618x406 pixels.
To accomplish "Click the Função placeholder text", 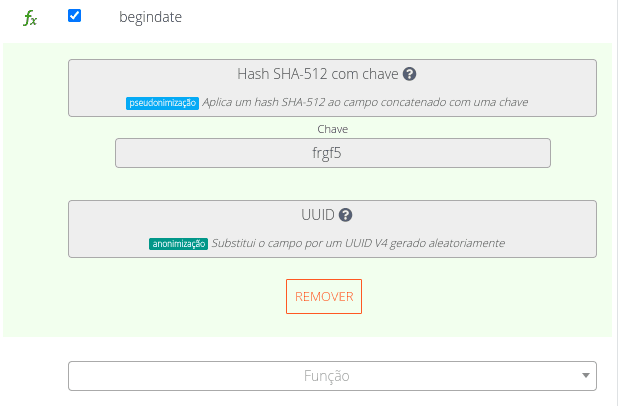I will (x=326, y=376).
